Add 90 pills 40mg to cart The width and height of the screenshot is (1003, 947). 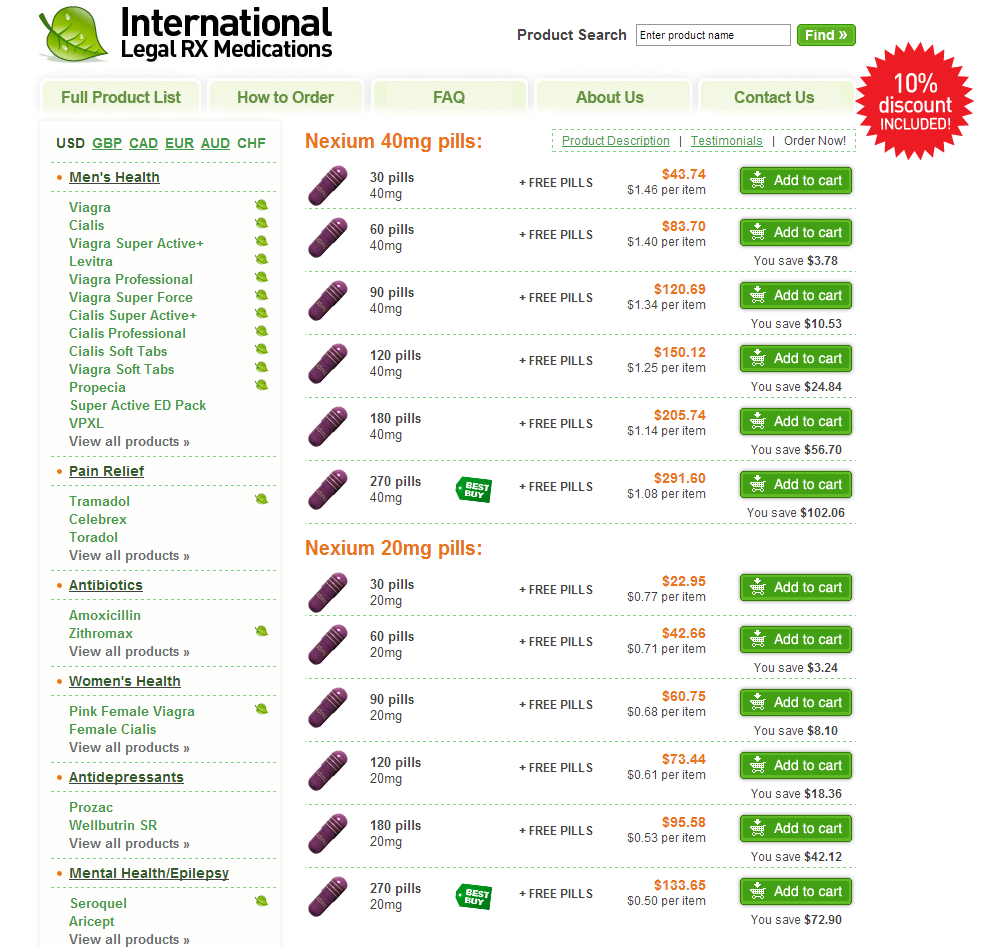[796, 296]
